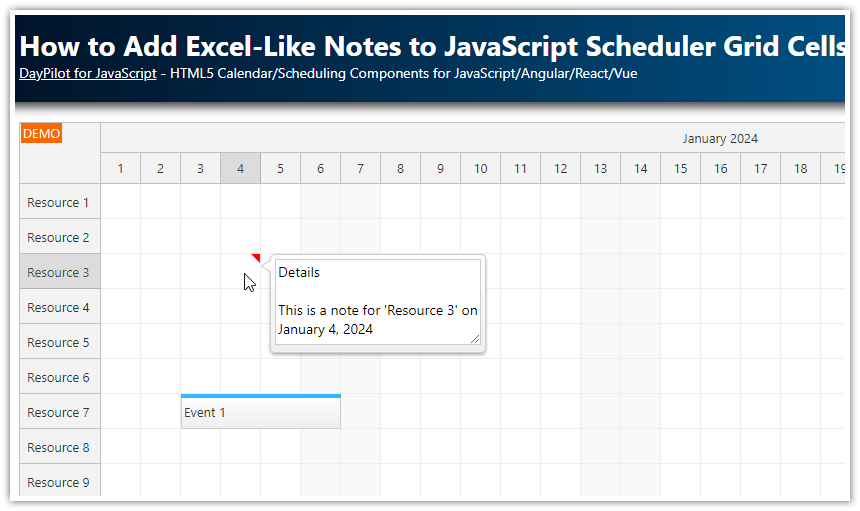This screenshot has width=860, height=511.
Task: Click Resource 9 row header
Action: 59,482
